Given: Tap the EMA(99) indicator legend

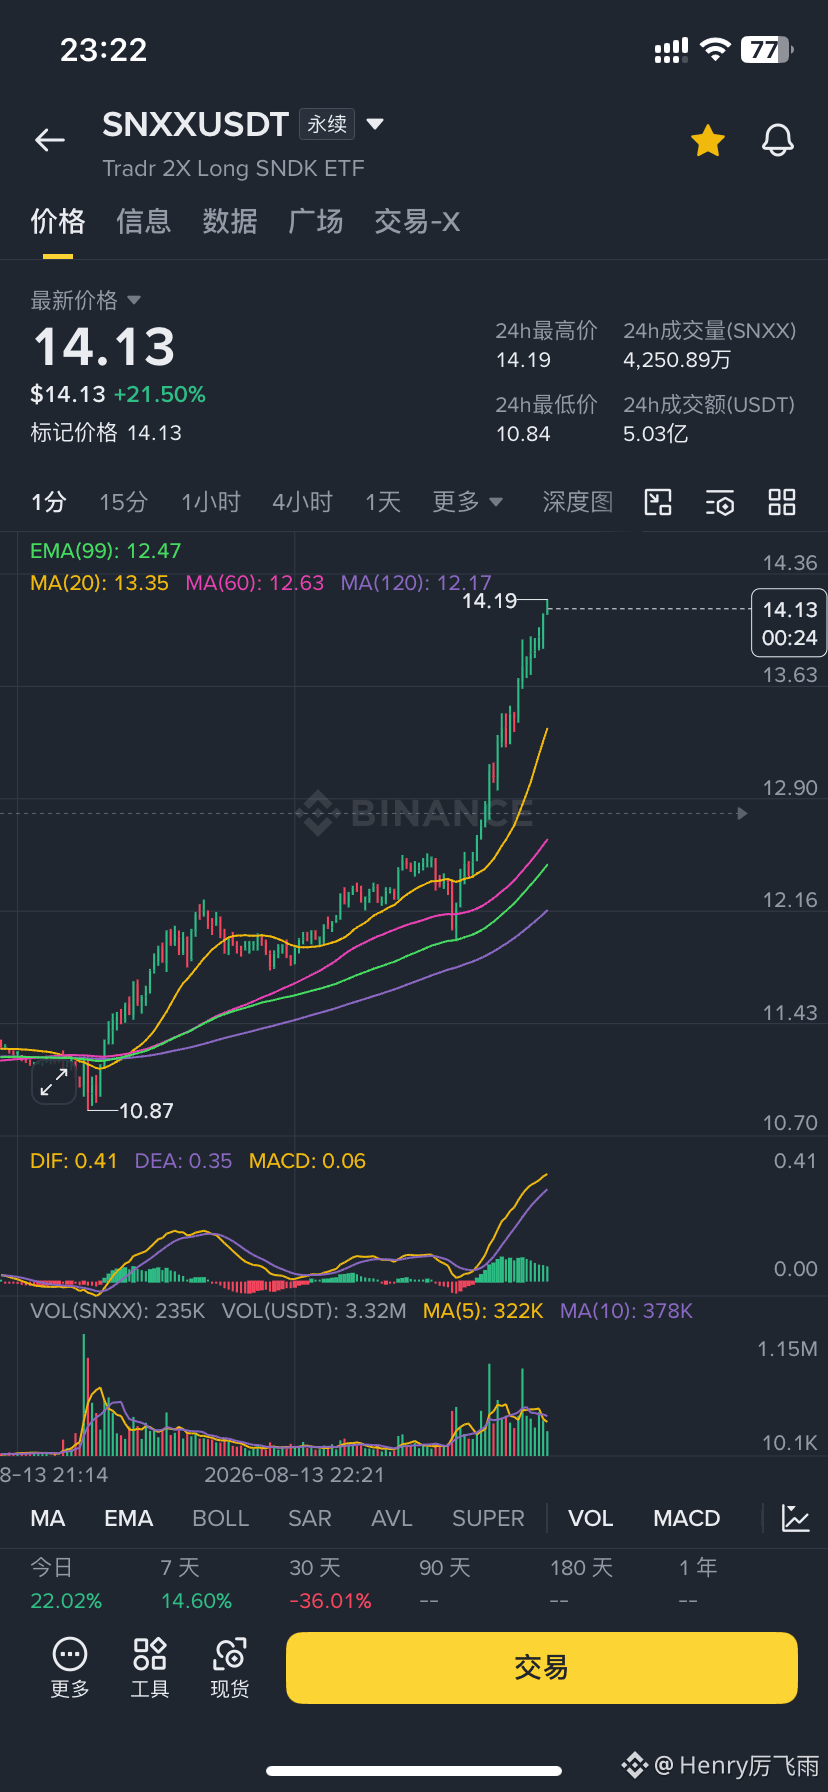Looking at the screenshot, I should (x=106, y=551).
